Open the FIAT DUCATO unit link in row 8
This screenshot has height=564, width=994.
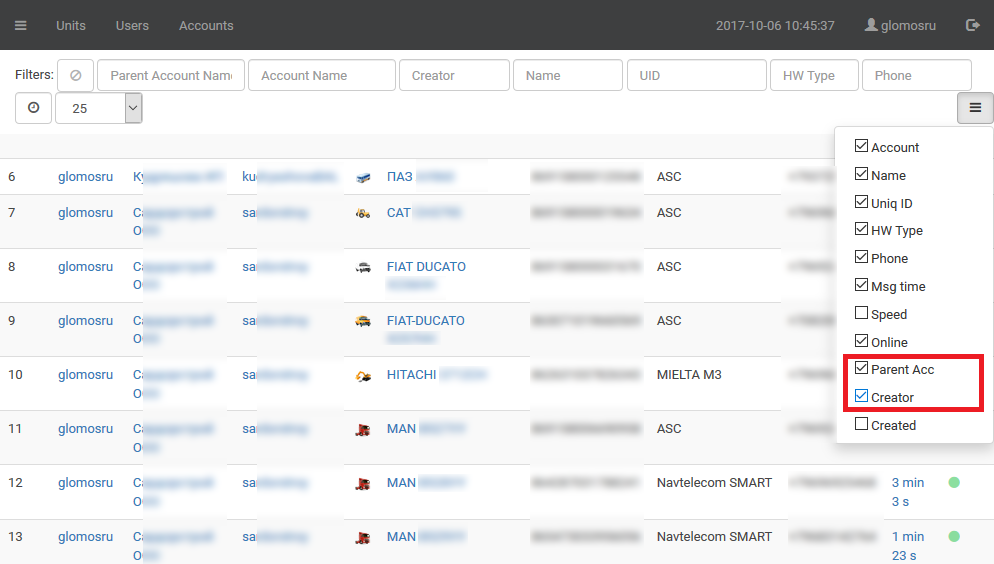coord(426,267)
